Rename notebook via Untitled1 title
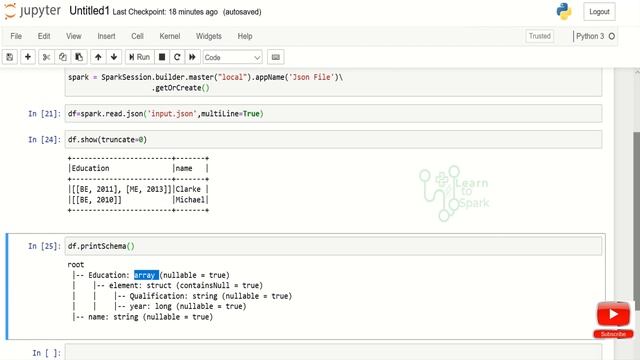The height and width of the screenshot is (360, 640). pyautogui.click(x=89, y=11)
